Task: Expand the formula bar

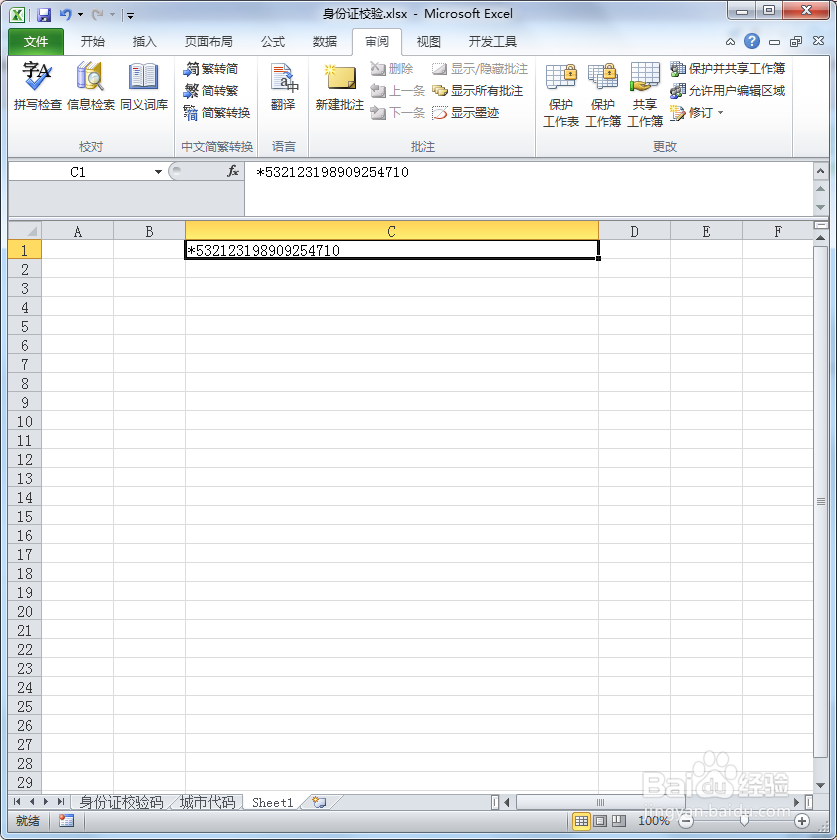Action: 820,171
